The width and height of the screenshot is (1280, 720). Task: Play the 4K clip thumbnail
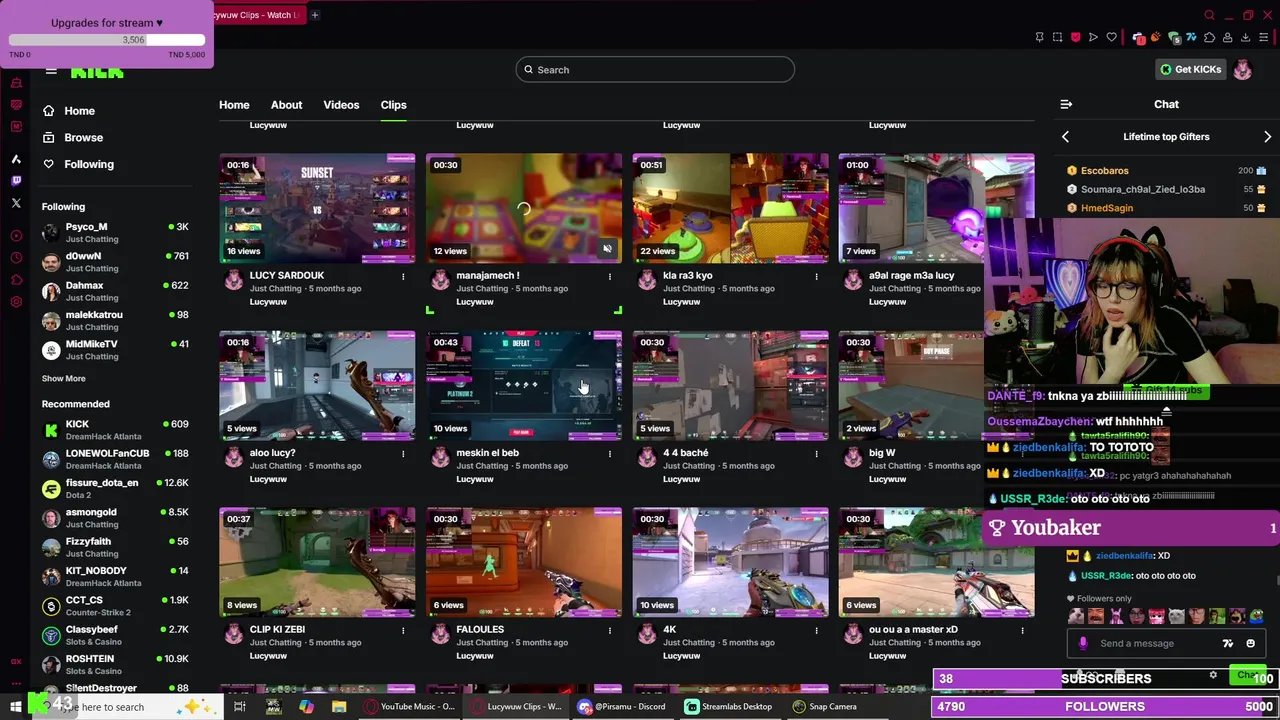pyautogui.click(x=730, y=562)
